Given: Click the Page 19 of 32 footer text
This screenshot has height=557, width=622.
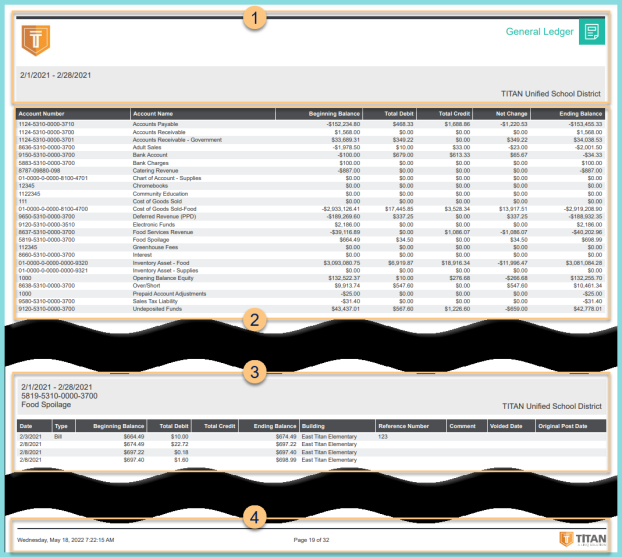Looking at the screenshot, I should click(311, 540).
